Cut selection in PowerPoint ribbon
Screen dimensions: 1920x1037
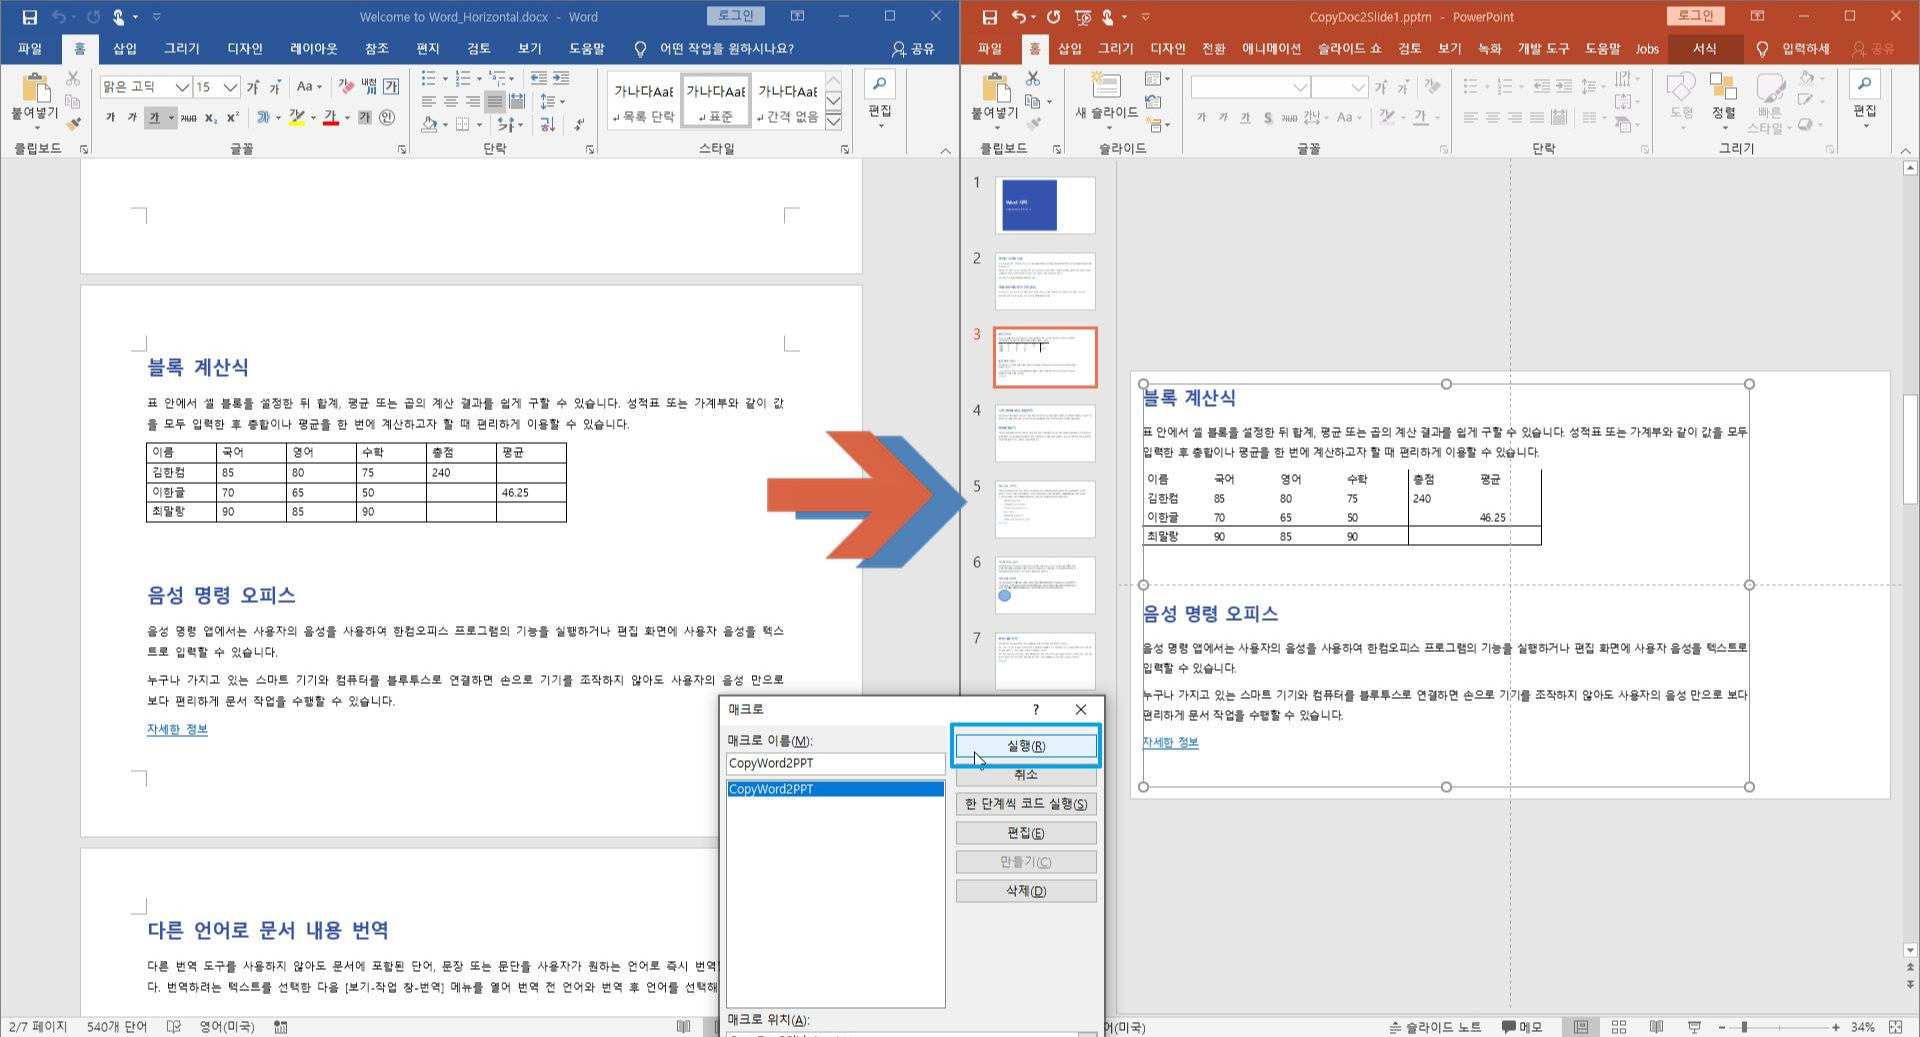1033,78
